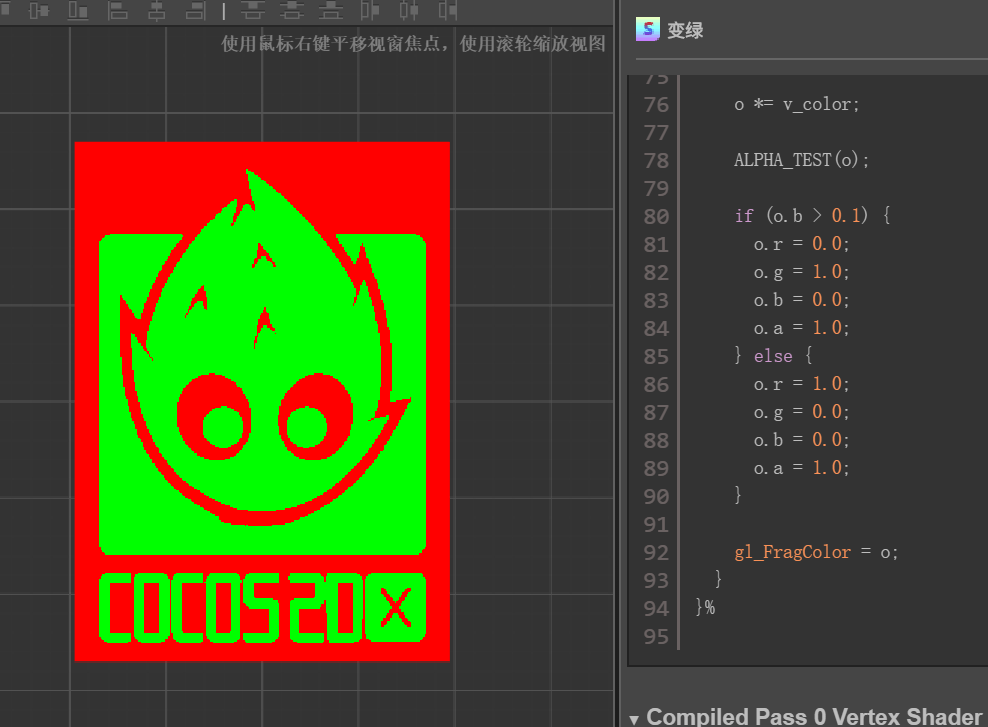
Task: Click 'o.b = 0.0;' on line 88
Action: coord(801,440)
